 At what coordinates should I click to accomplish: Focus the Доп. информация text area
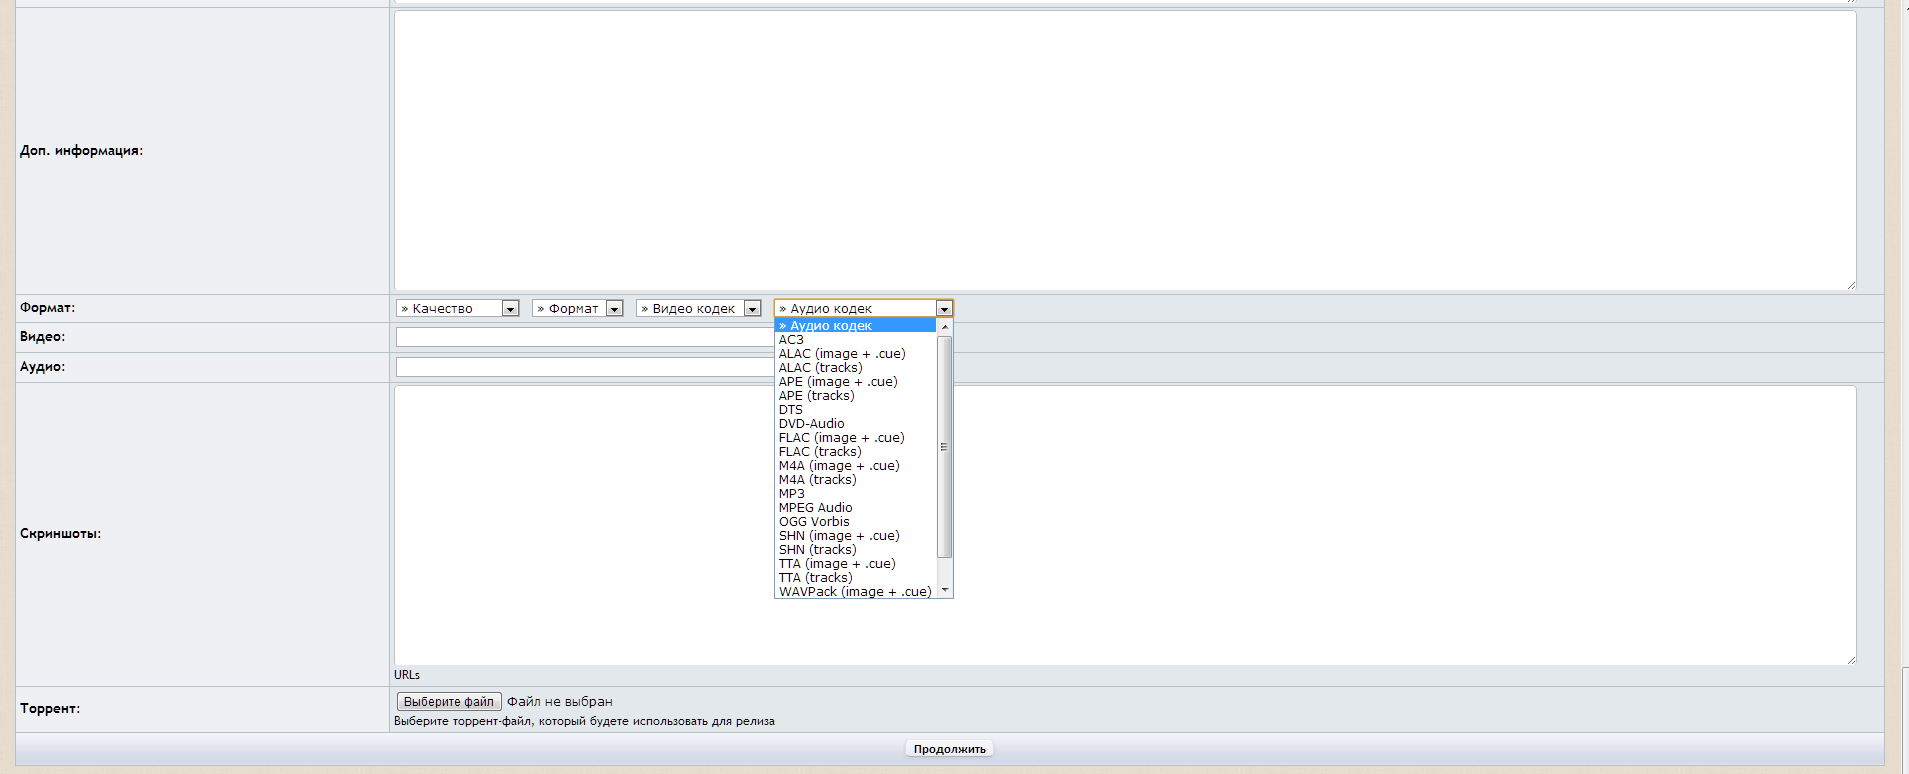(x=1125, y=151)
